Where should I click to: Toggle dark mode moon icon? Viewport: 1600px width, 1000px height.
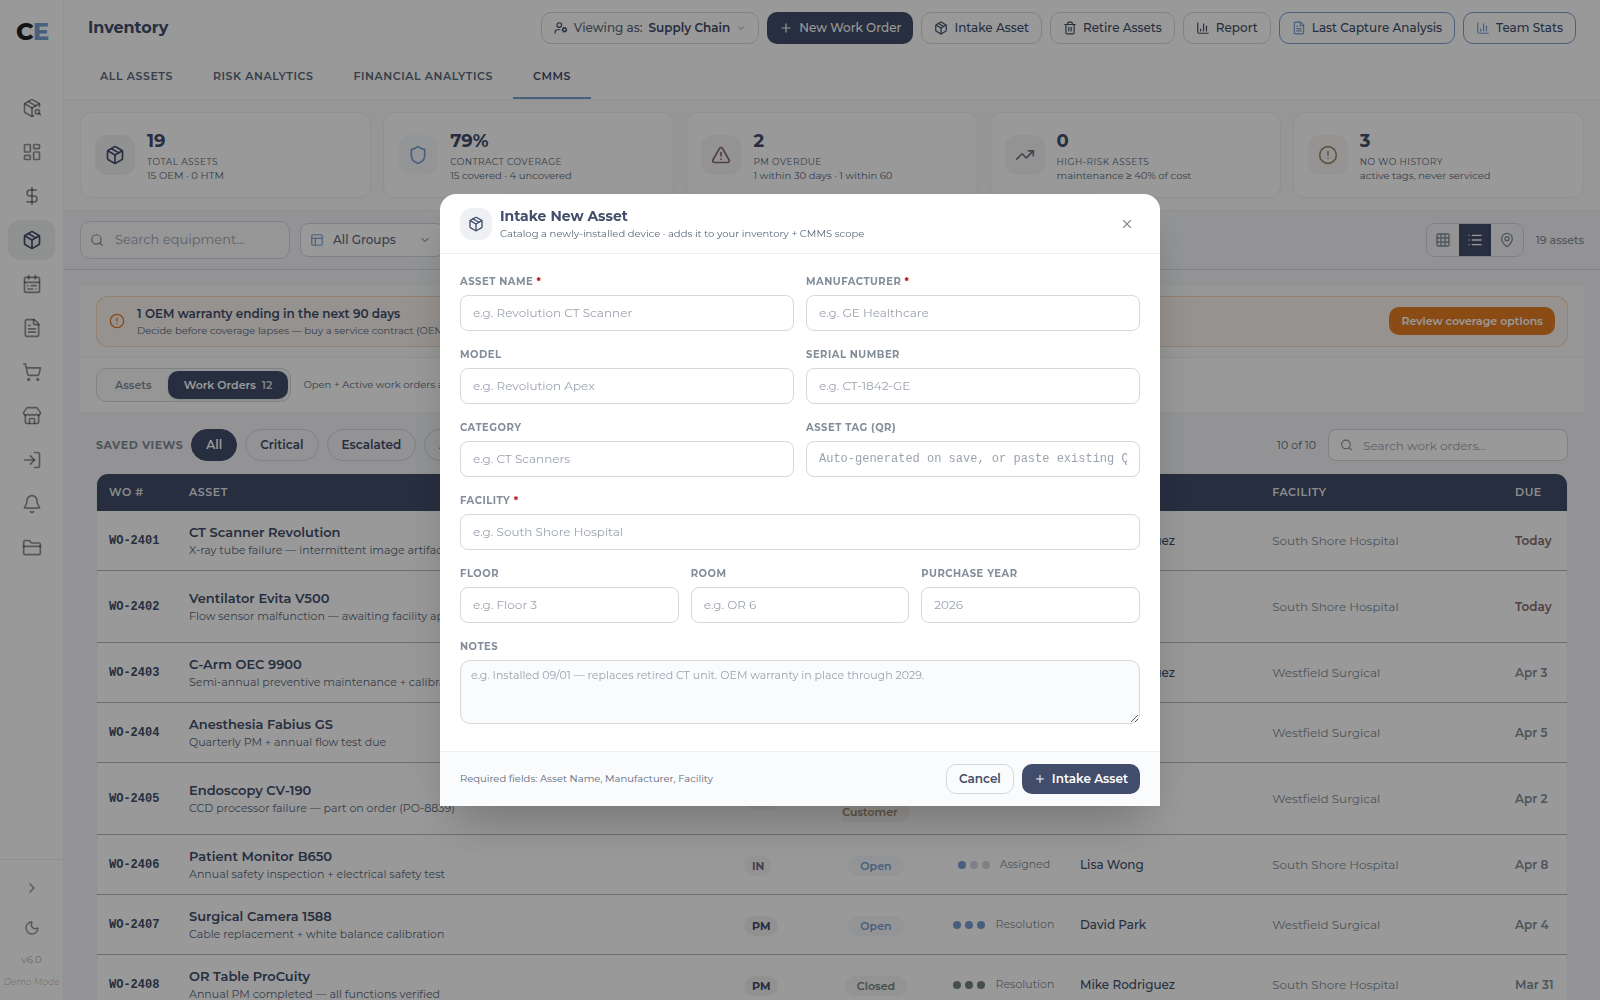32,928
